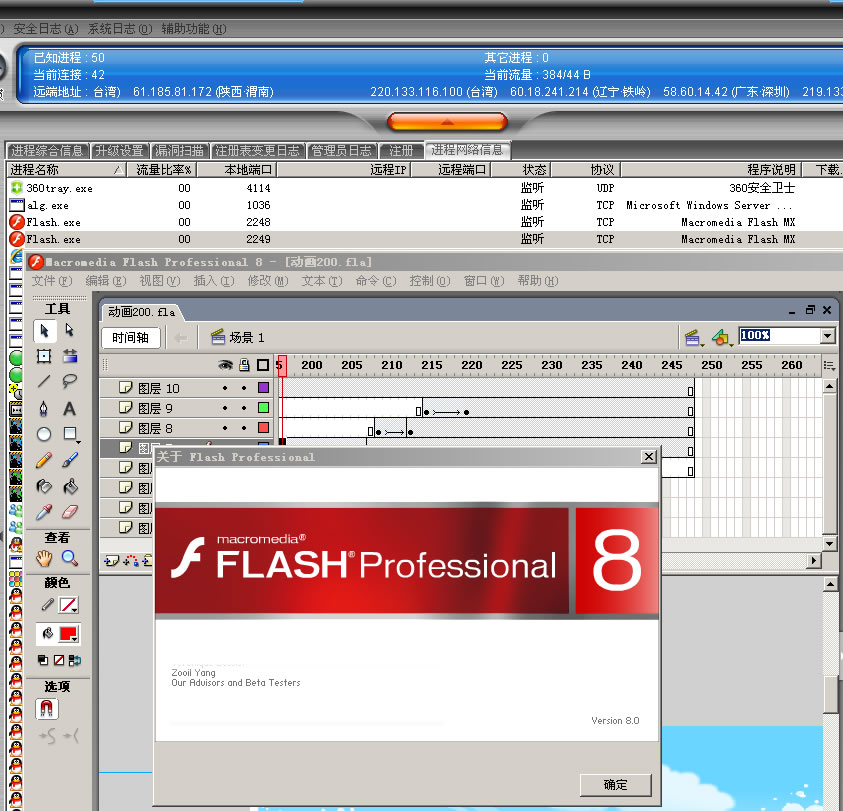
Task: Lock 图层 10 via its lock dot
Action: pyautogui.click(x=244, y=388)
